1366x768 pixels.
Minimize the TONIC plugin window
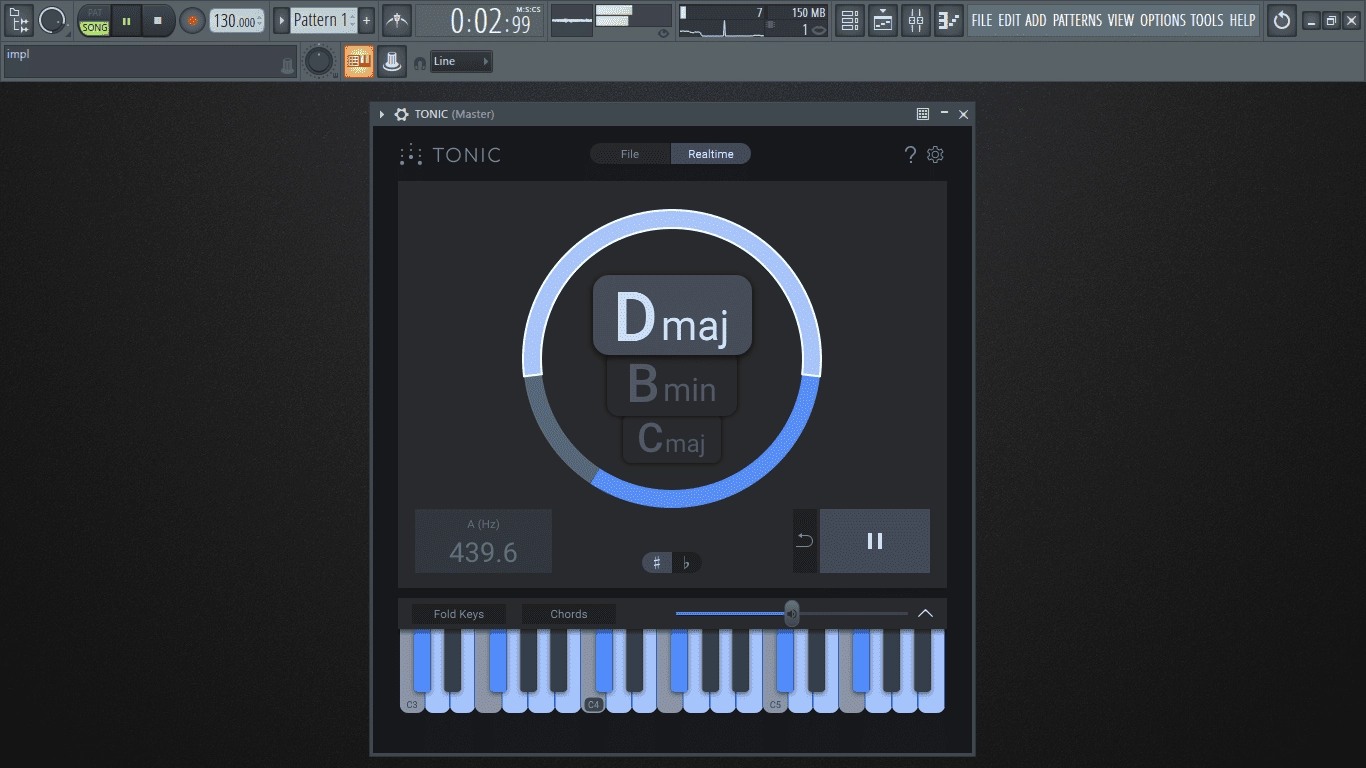coord(944,114)
